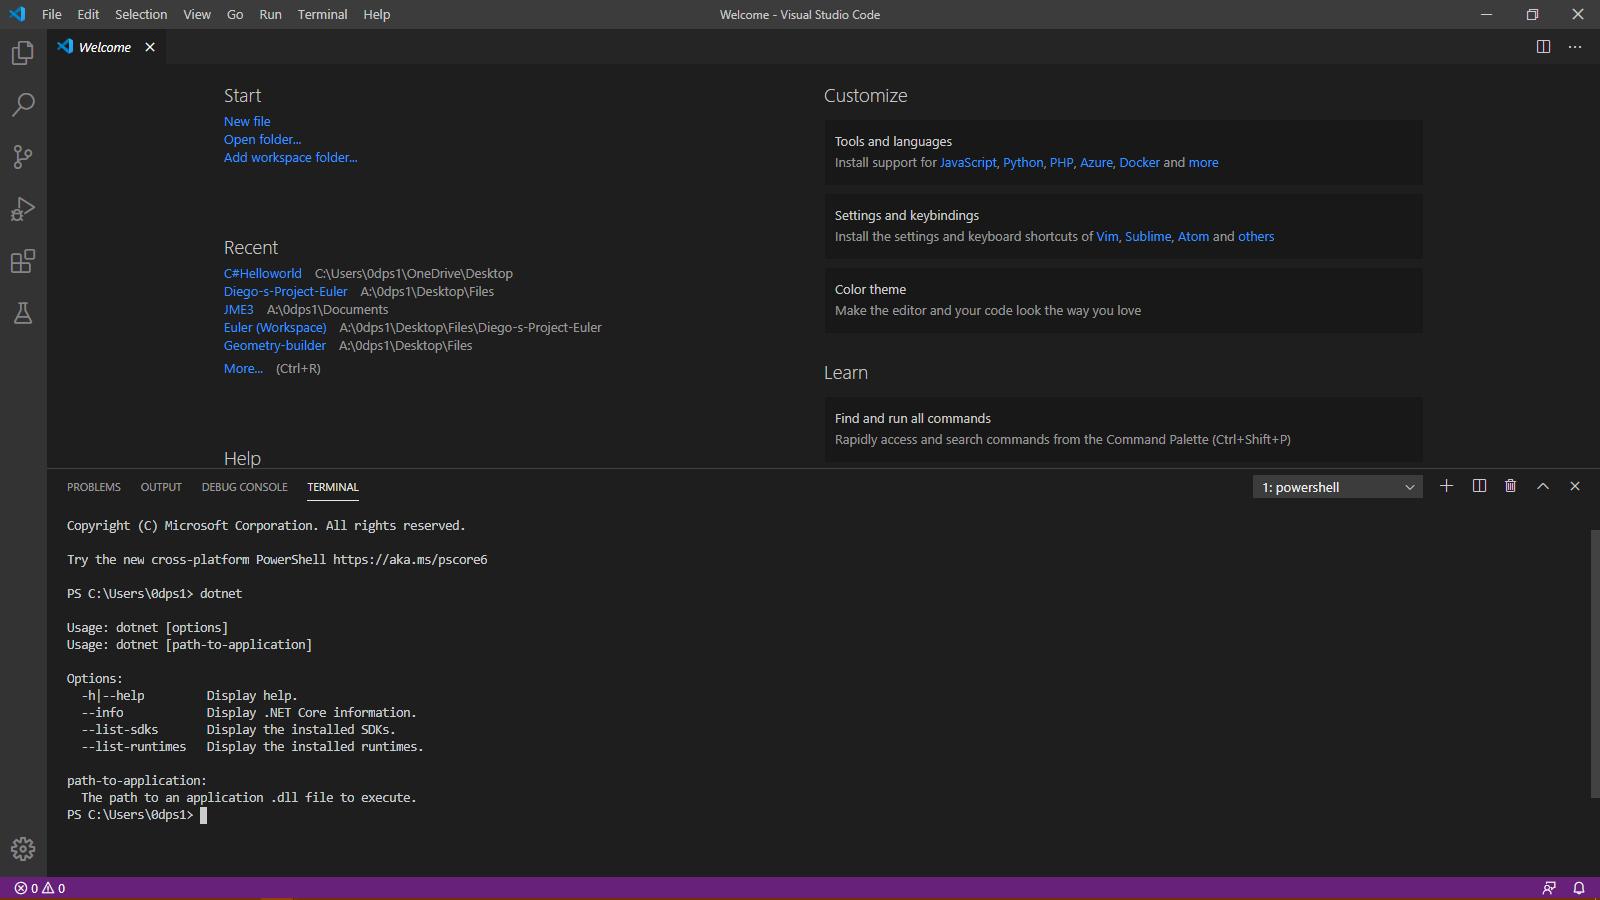This screenshot has width=1600, height=900.
Task: Open the Extensions view
Action: coord(23,261)
